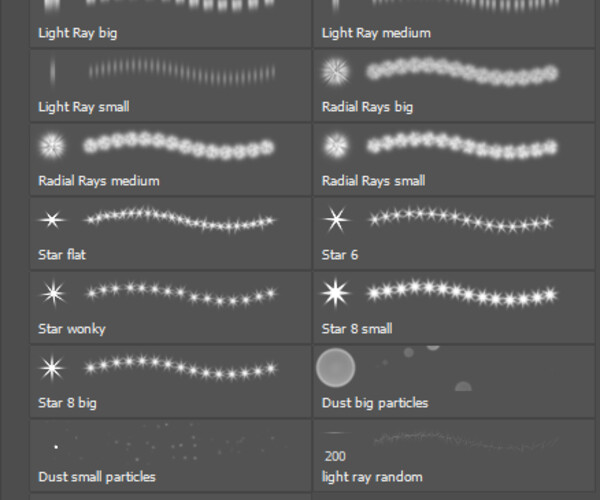Click the Star 6 brush tip icon
The image size is (600, 500).
336,220
